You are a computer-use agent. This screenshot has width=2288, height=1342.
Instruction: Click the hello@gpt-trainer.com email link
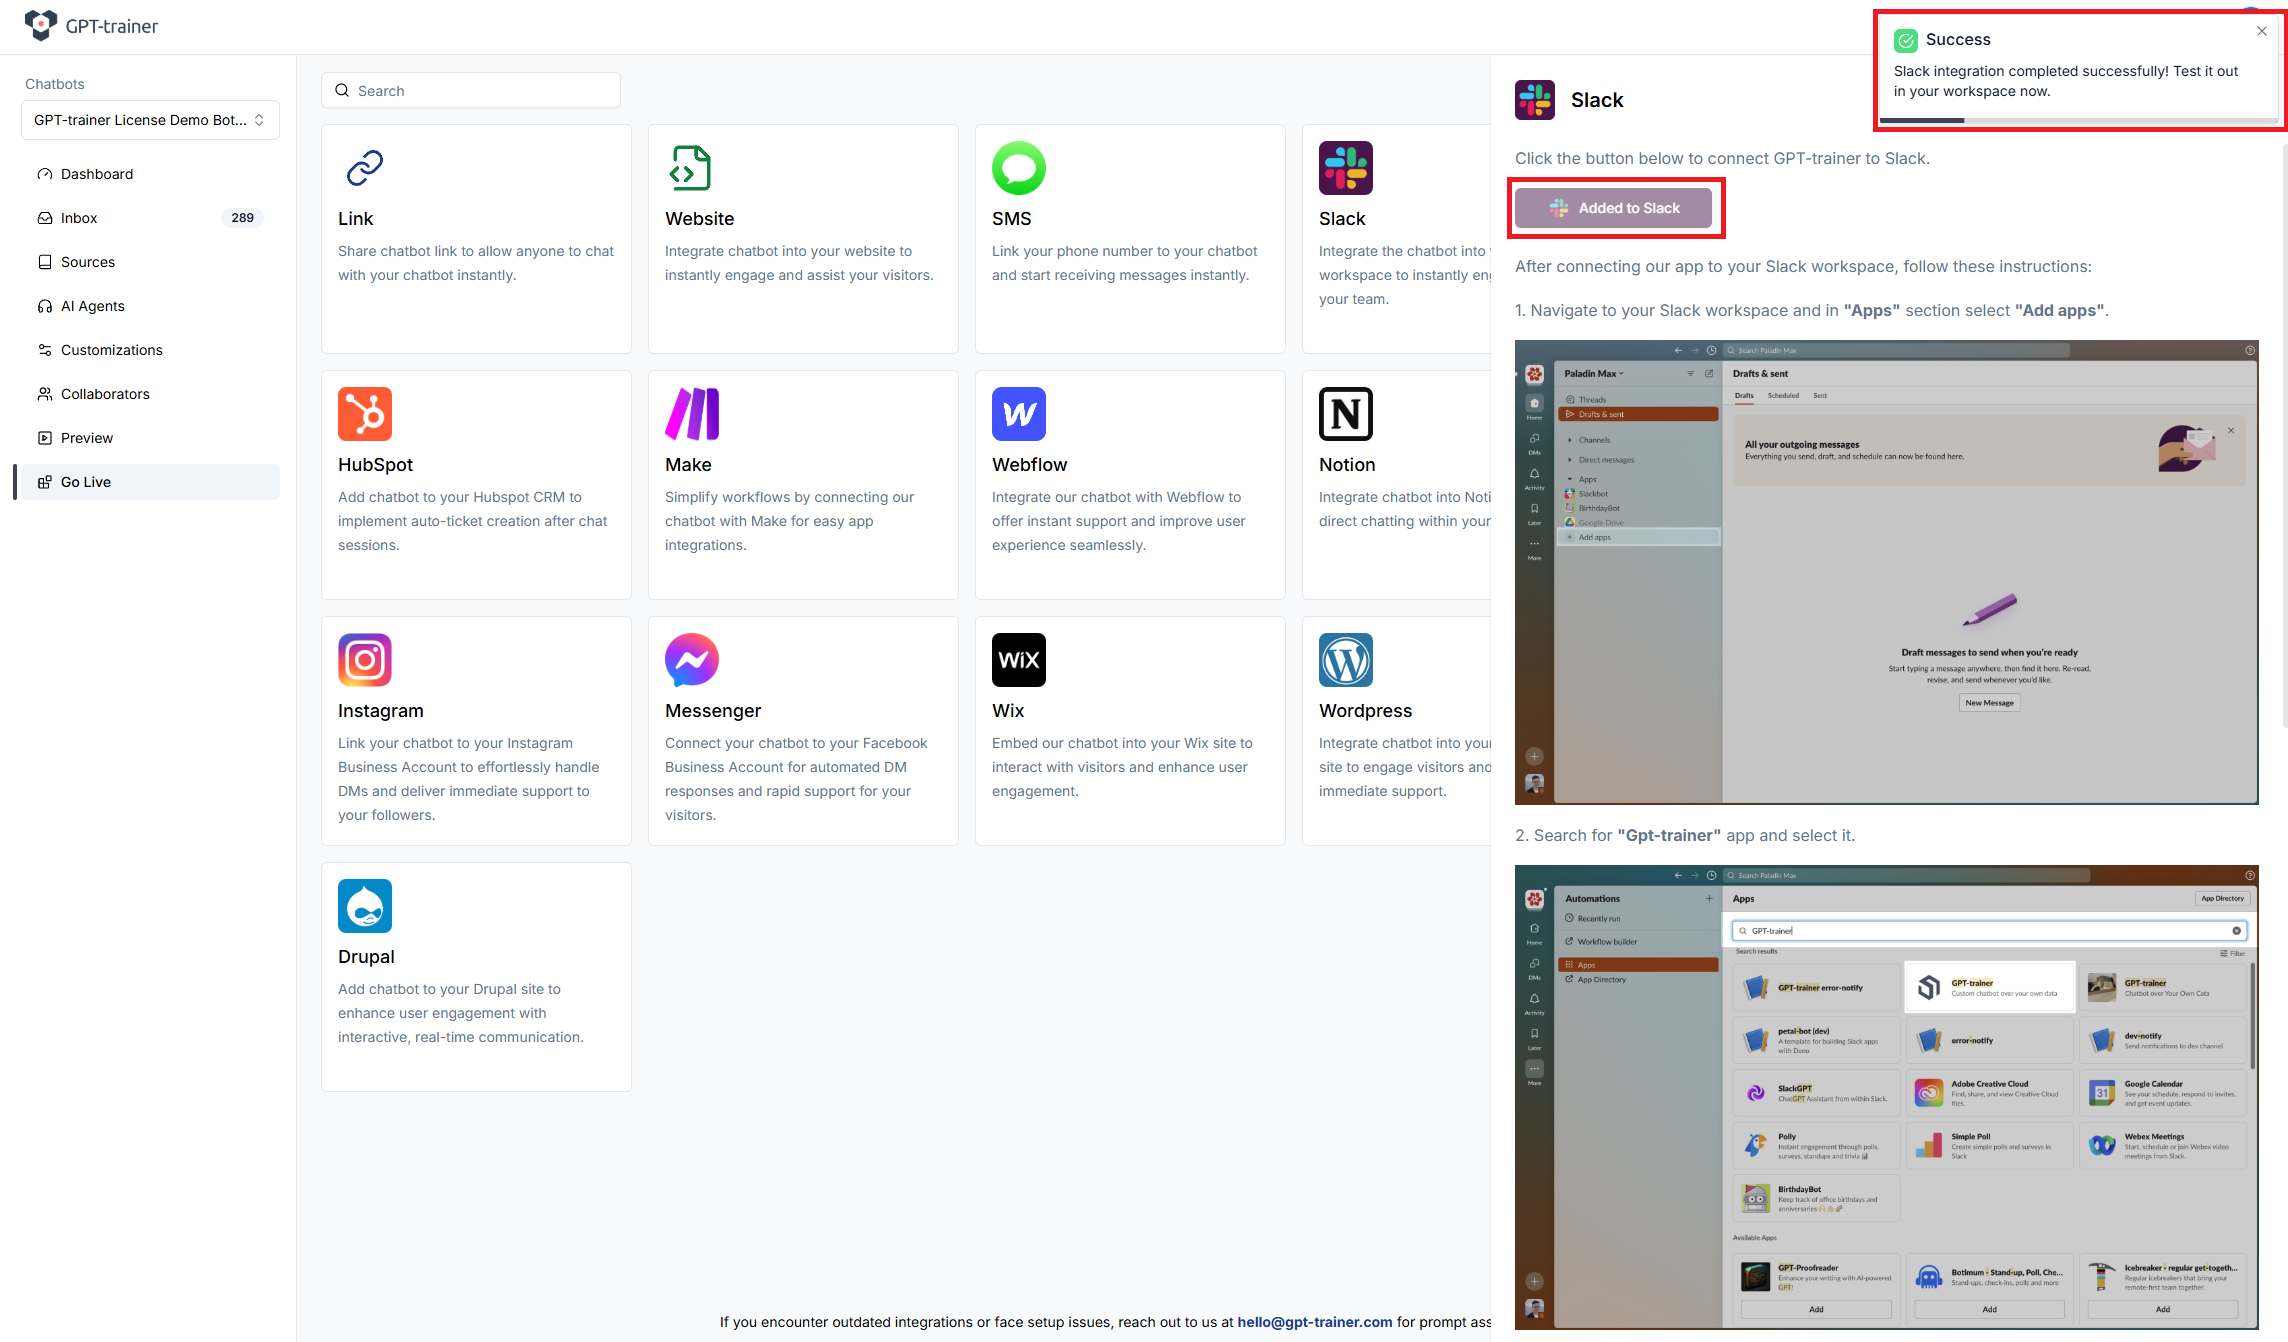click(1314, 1322)
